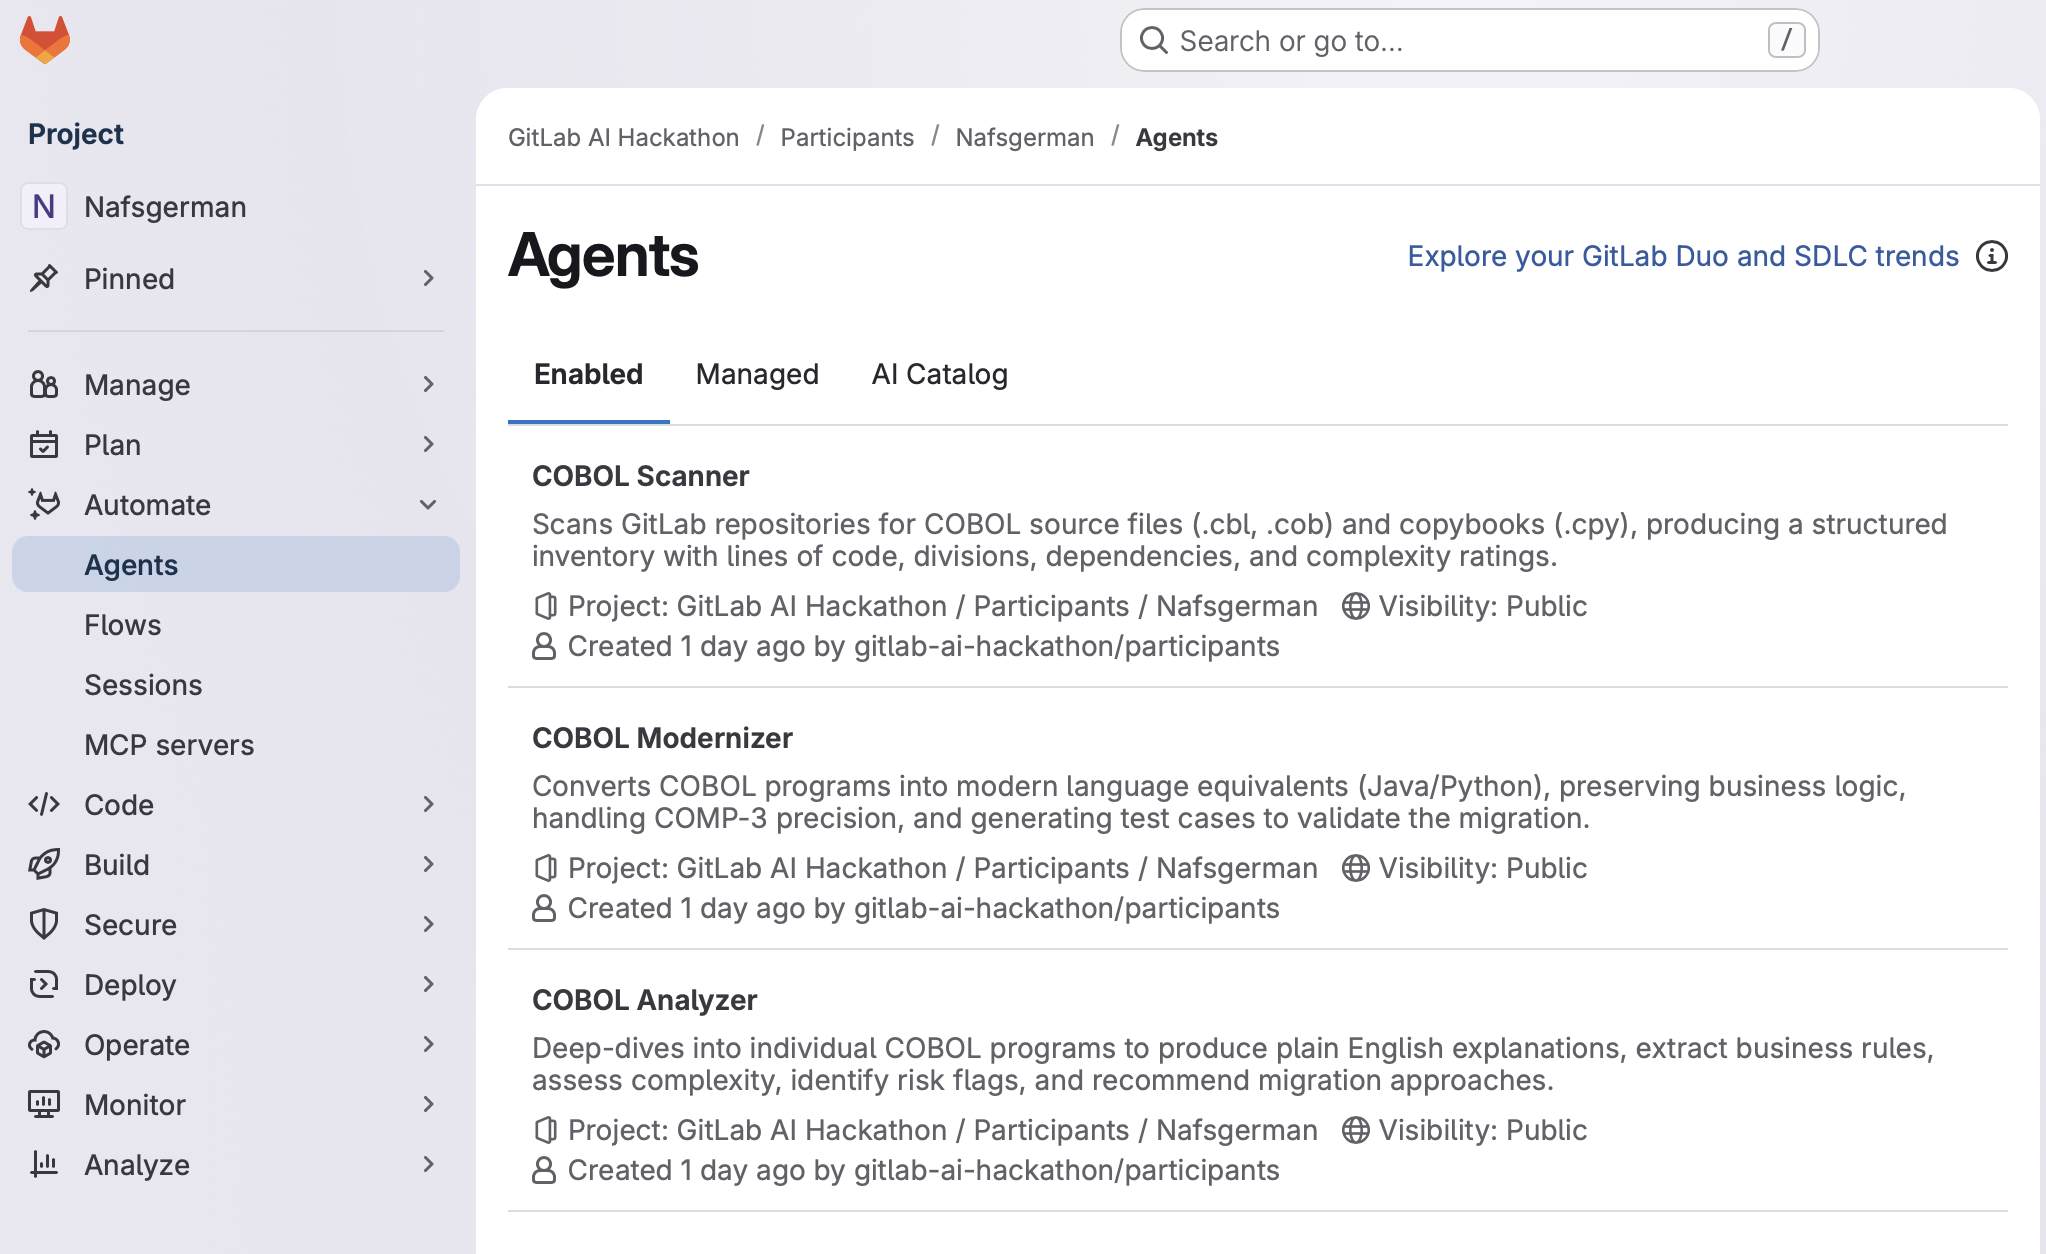Collapse the Automate section chevron
Viewport: 2046px width, 1254px height.
428,505
